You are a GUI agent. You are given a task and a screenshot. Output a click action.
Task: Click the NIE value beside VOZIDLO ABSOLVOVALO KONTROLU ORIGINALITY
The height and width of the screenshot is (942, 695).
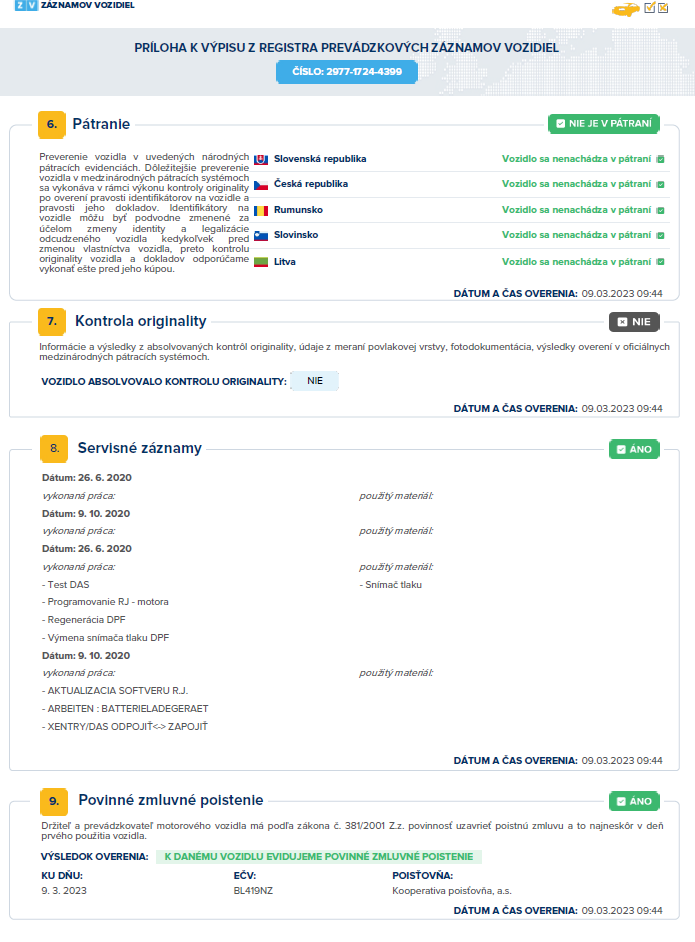pos(315,381)
